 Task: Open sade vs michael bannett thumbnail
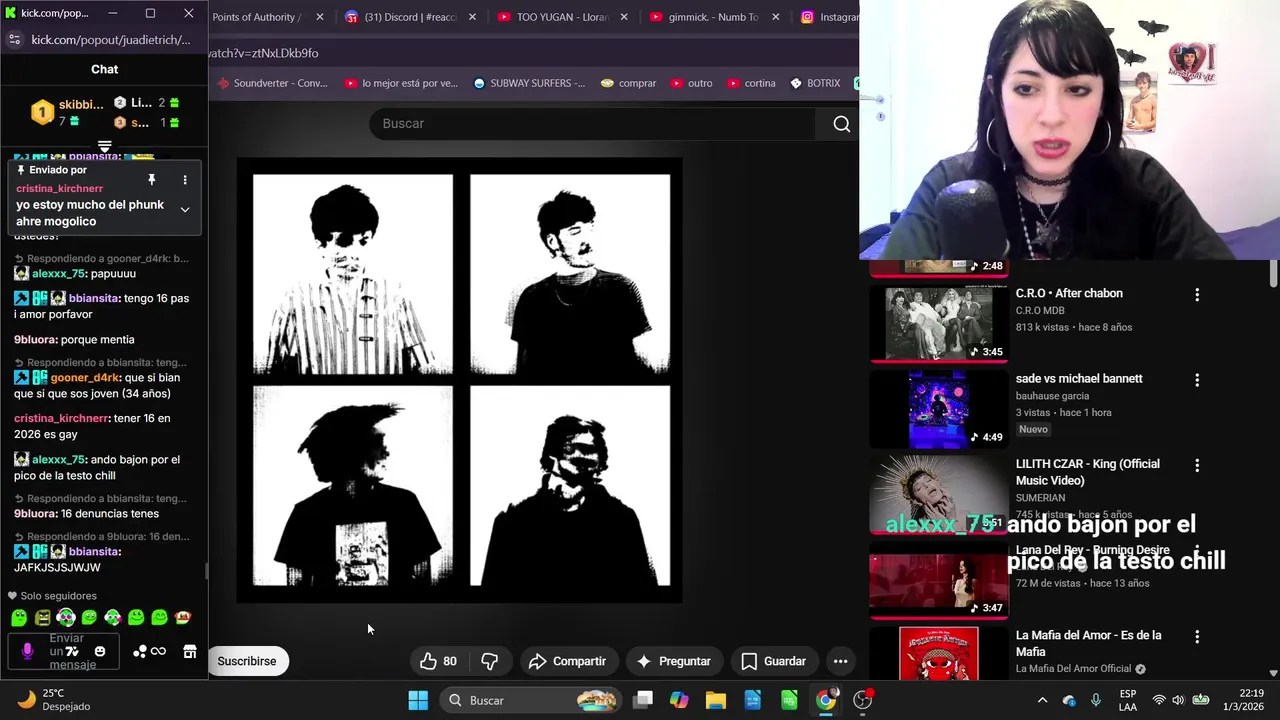[938, 408]
